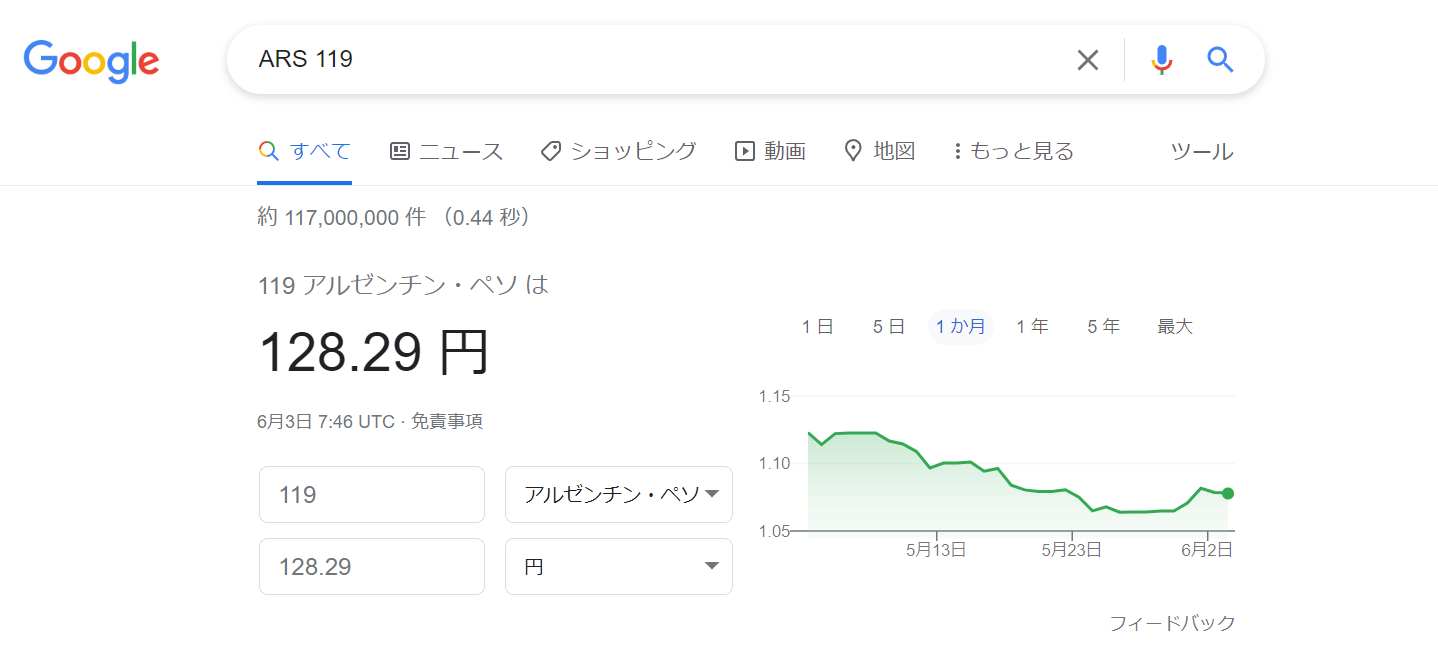Clear the search box with X icon
Screen dimensions: 1438x652
pos(1087,60)
